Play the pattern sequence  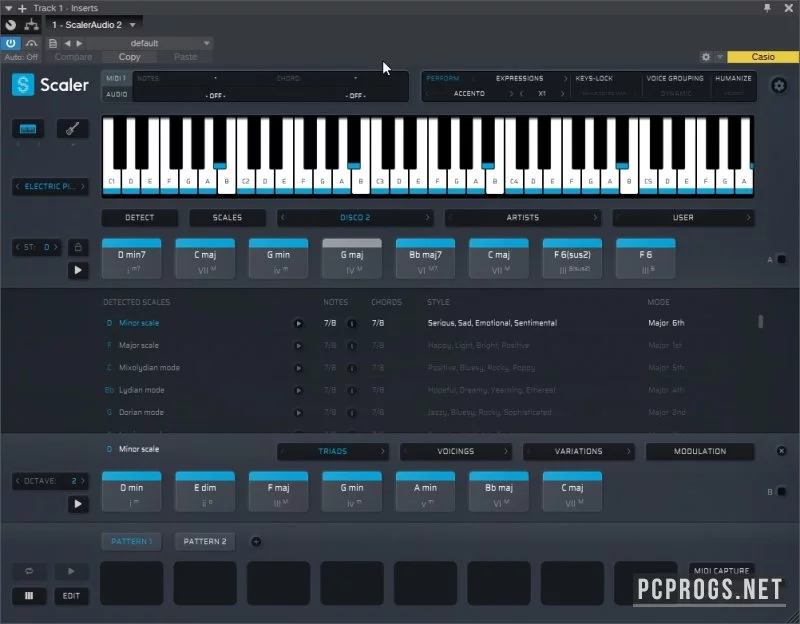point(71,571)
